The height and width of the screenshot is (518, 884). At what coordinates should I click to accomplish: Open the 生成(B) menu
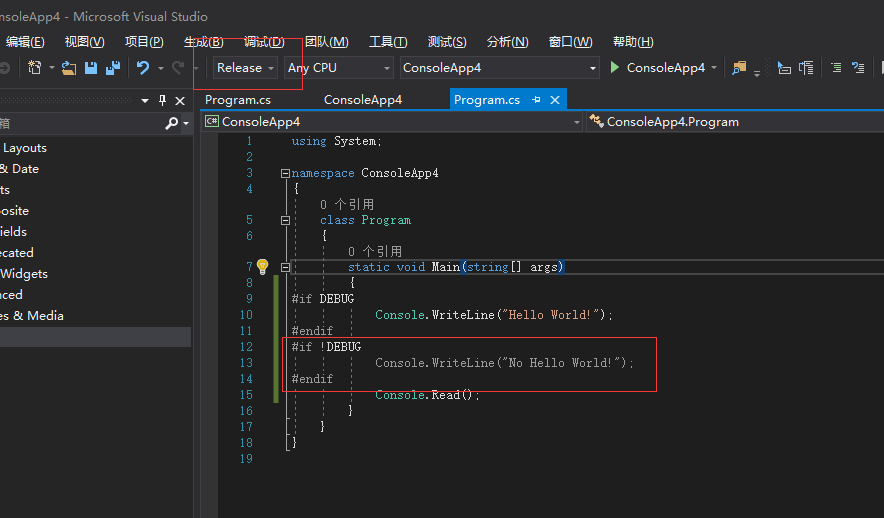(x=204, y=42)
